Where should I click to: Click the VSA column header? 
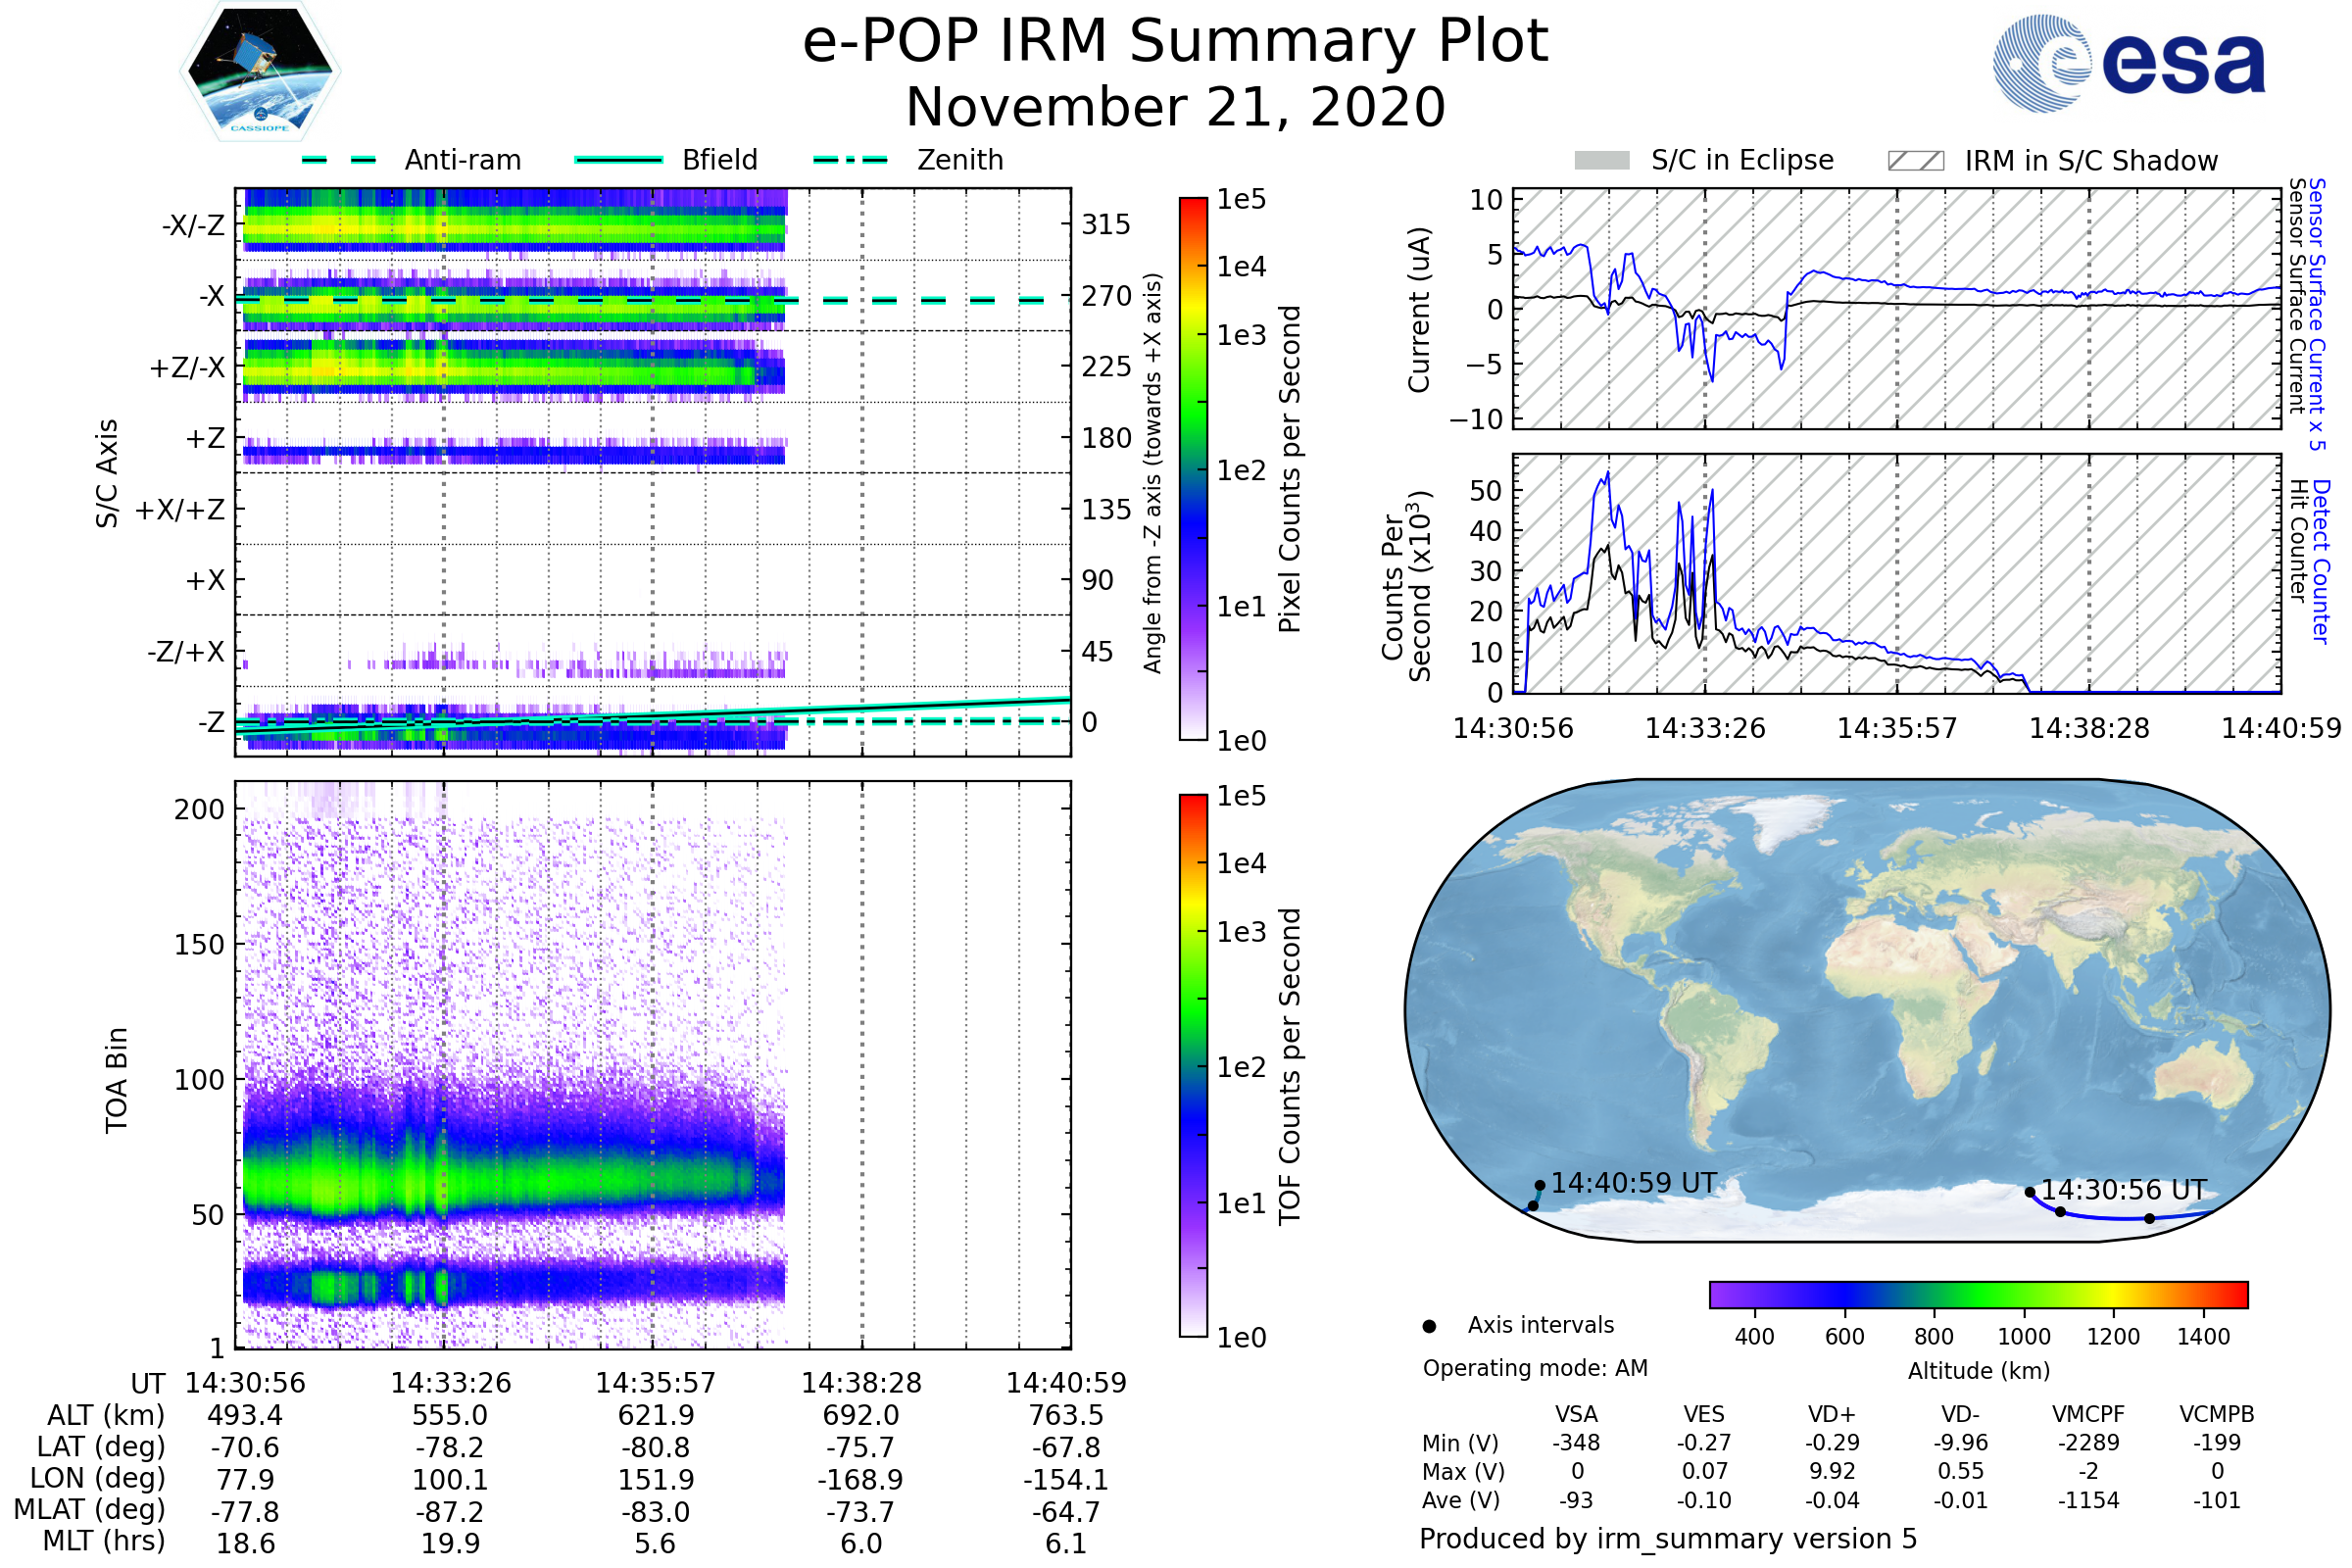pos(1576,1414)
